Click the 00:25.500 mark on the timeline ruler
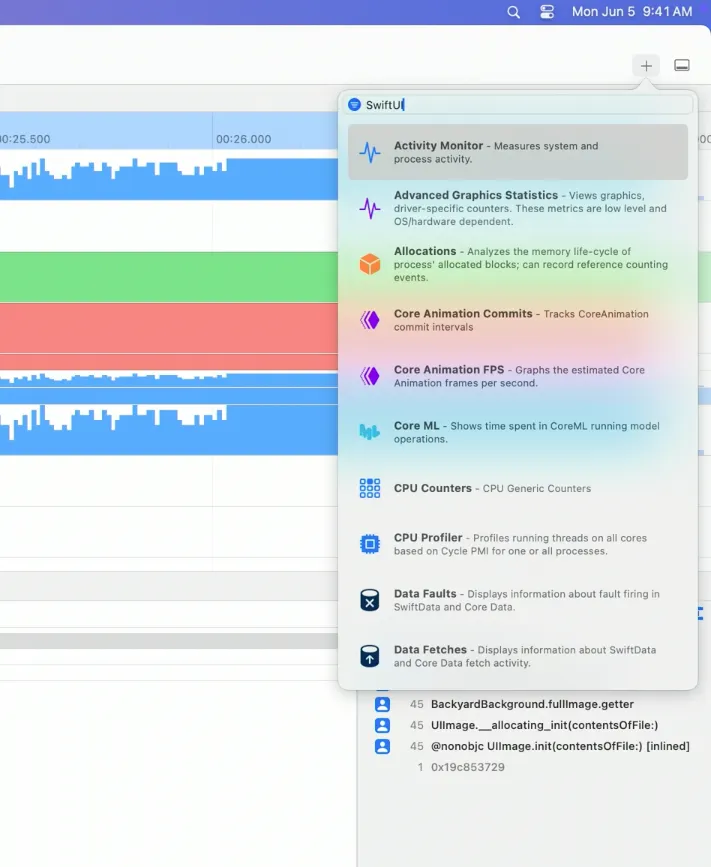The width and height of the screenshot is (711, 867). coord(25,139)
